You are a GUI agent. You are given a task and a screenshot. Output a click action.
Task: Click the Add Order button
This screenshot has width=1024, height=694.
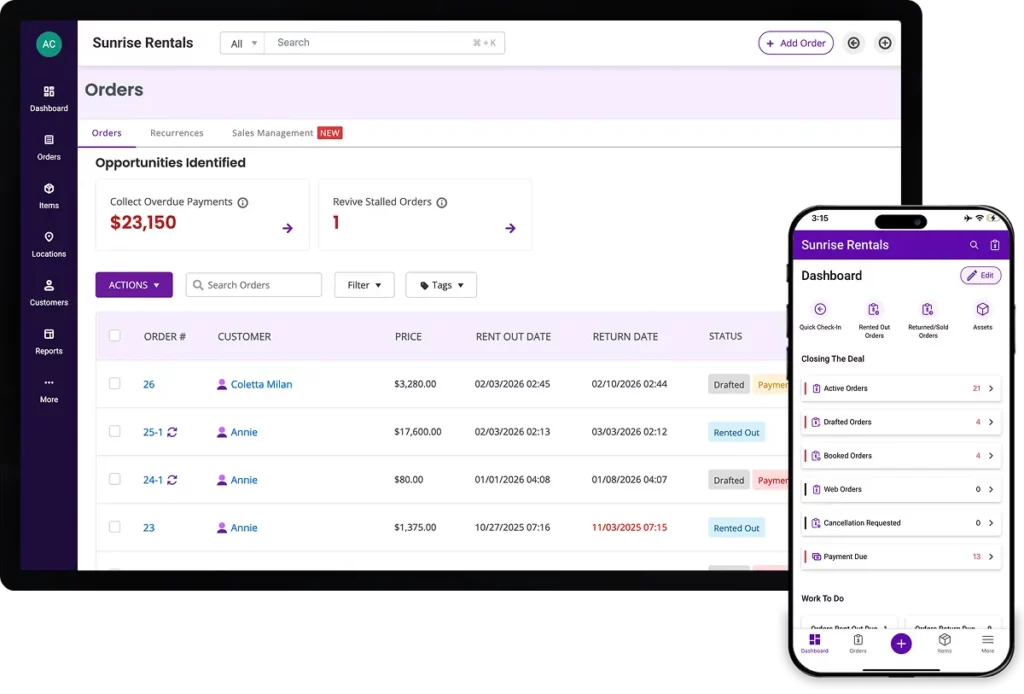coord(795,43)
